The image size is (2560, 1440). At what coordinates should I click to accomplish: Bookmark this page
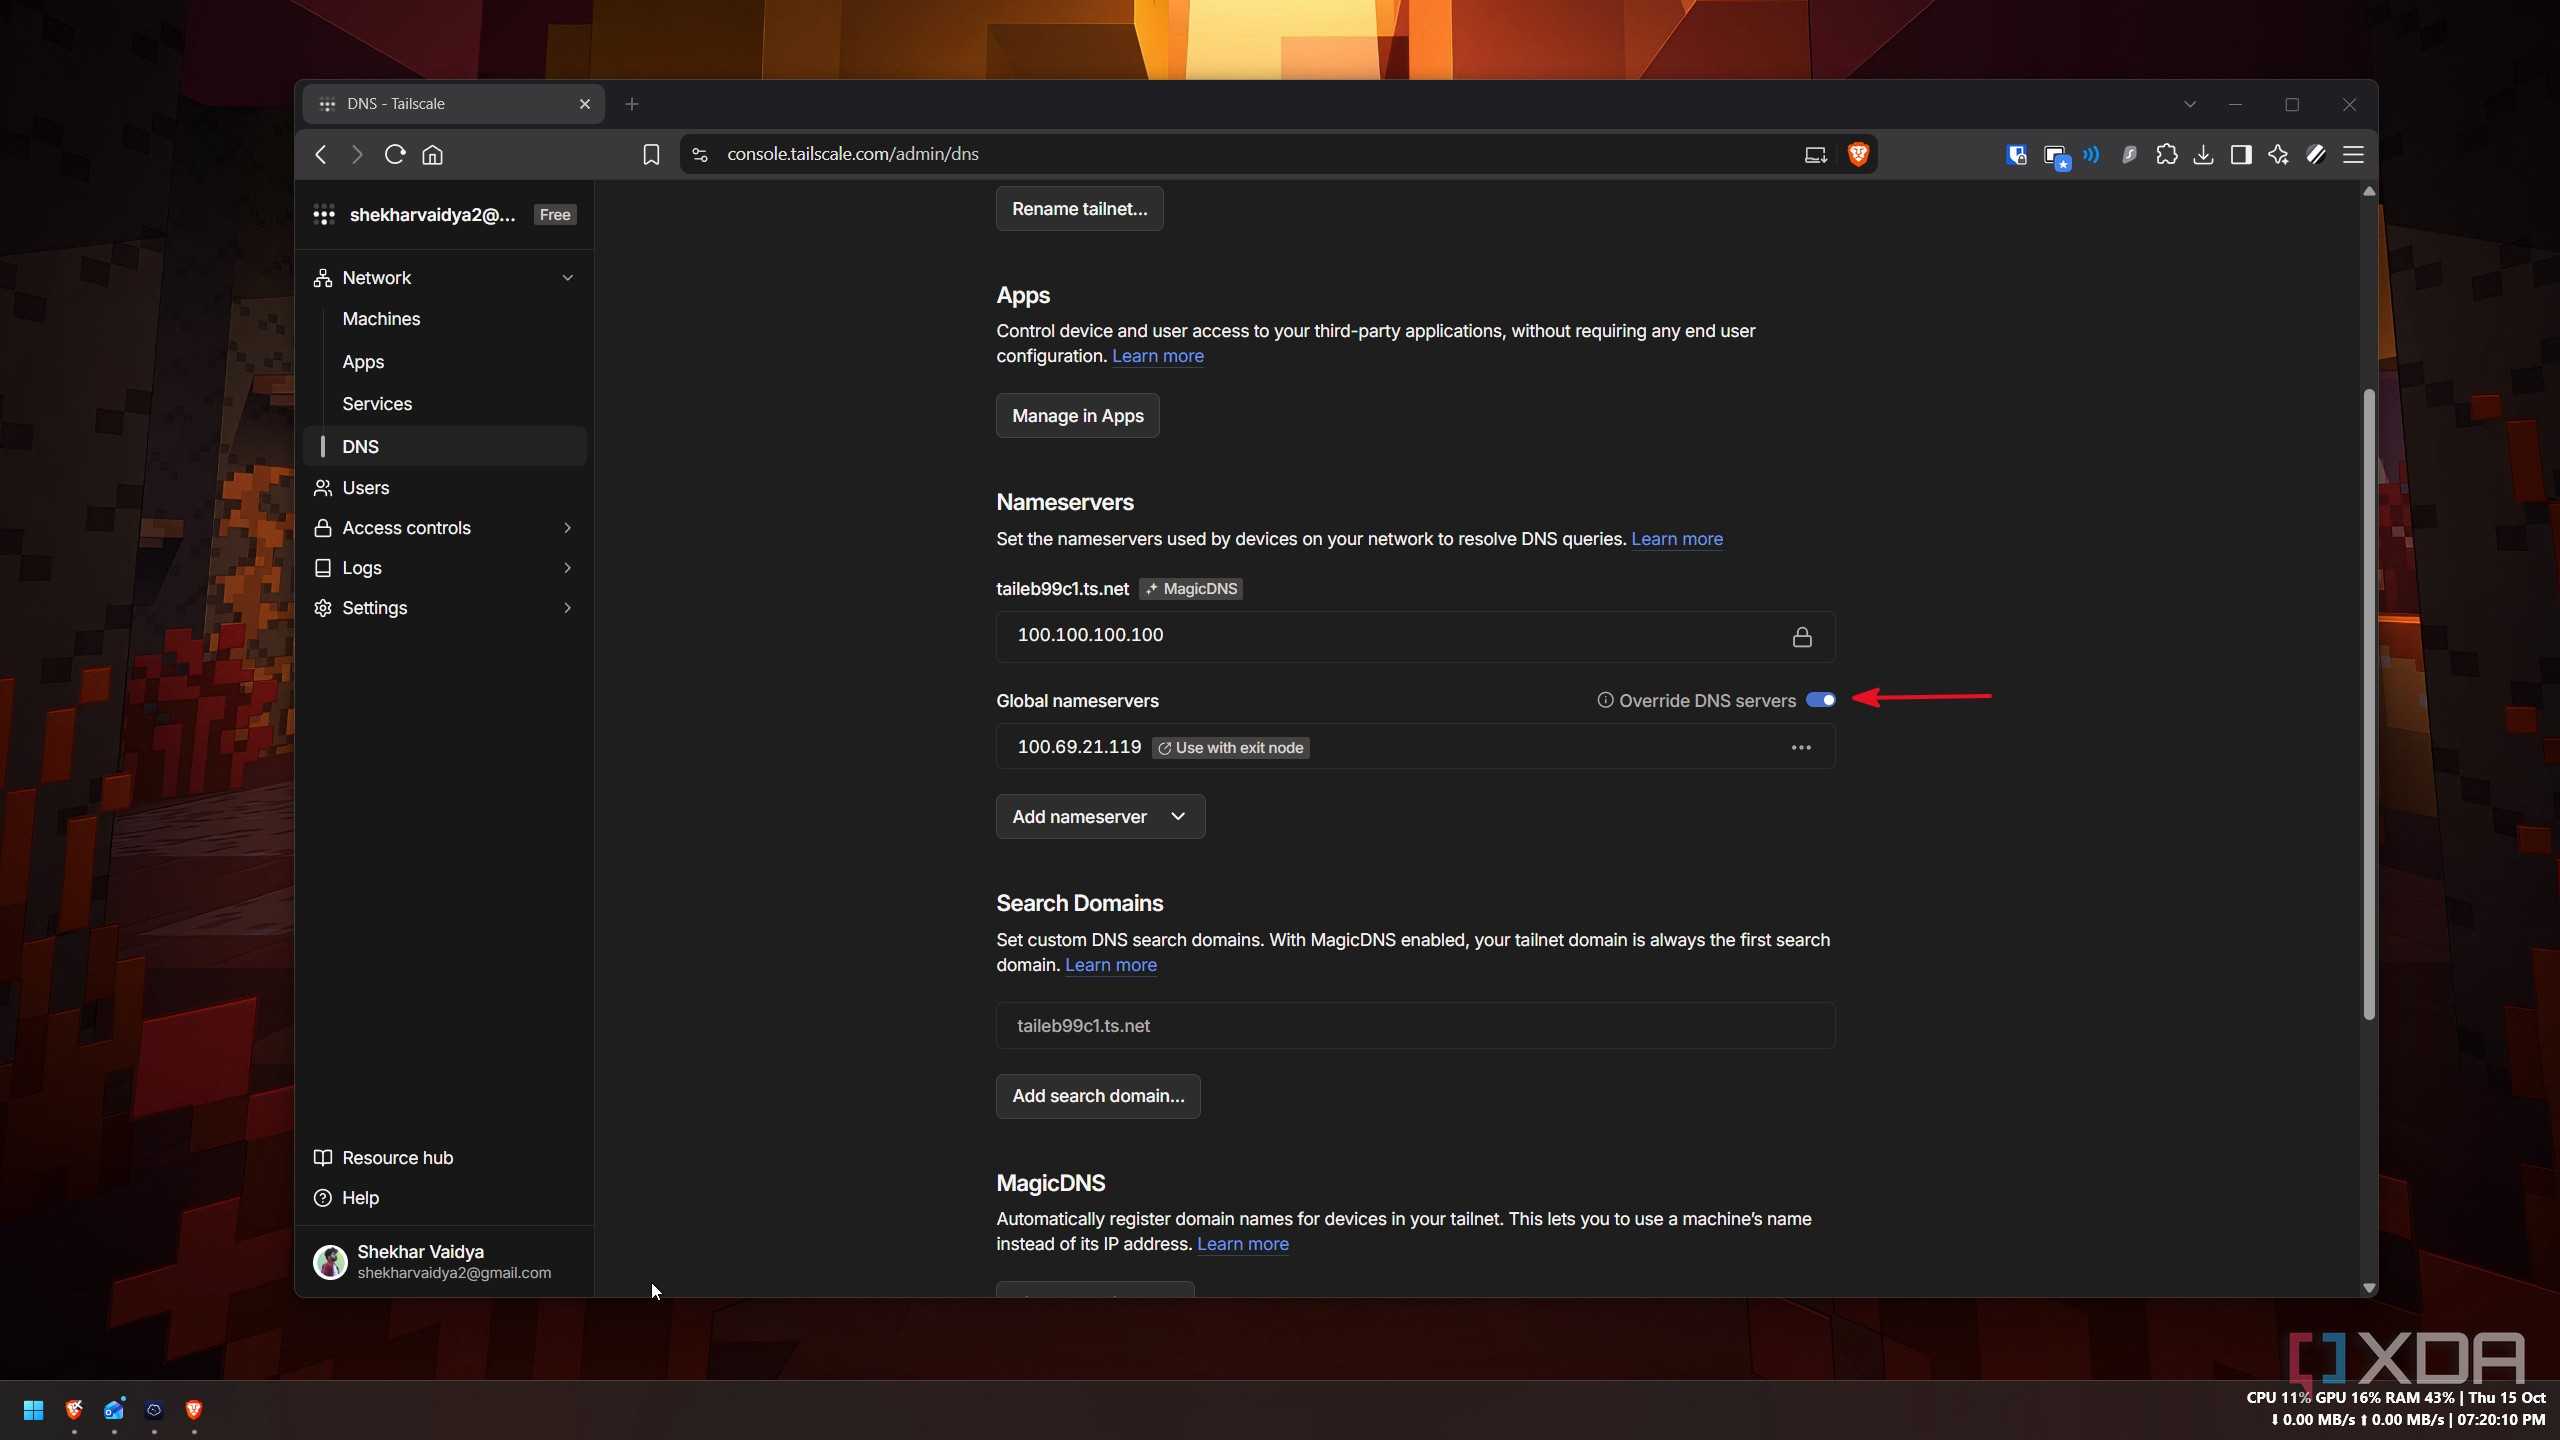651,154
